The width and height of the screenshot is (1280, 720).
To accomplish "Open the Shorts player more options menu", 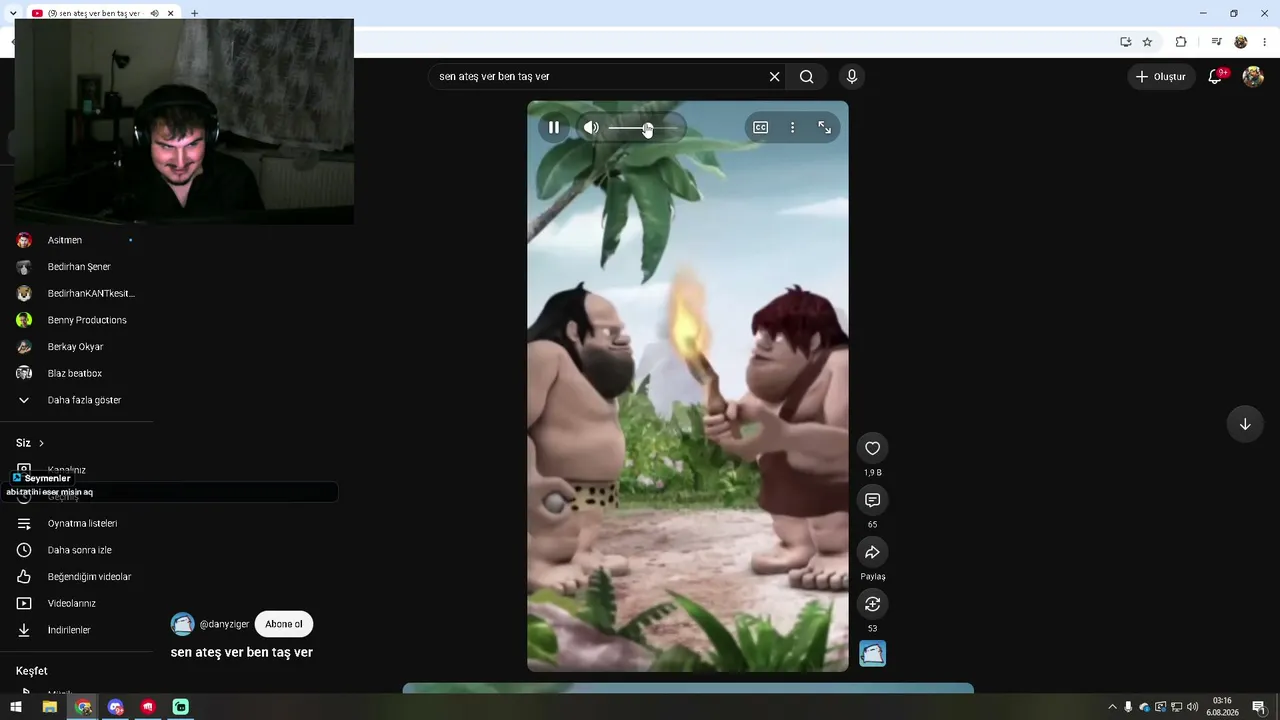I will click(x=792, y=128).
